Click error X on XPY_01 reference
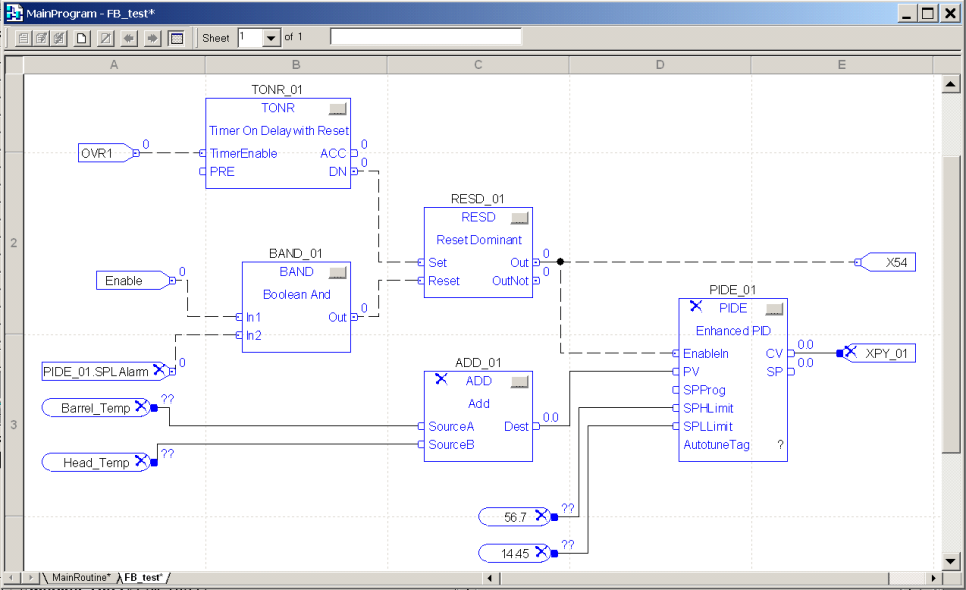This screenshot has width=966, height=590. (851, 352)
